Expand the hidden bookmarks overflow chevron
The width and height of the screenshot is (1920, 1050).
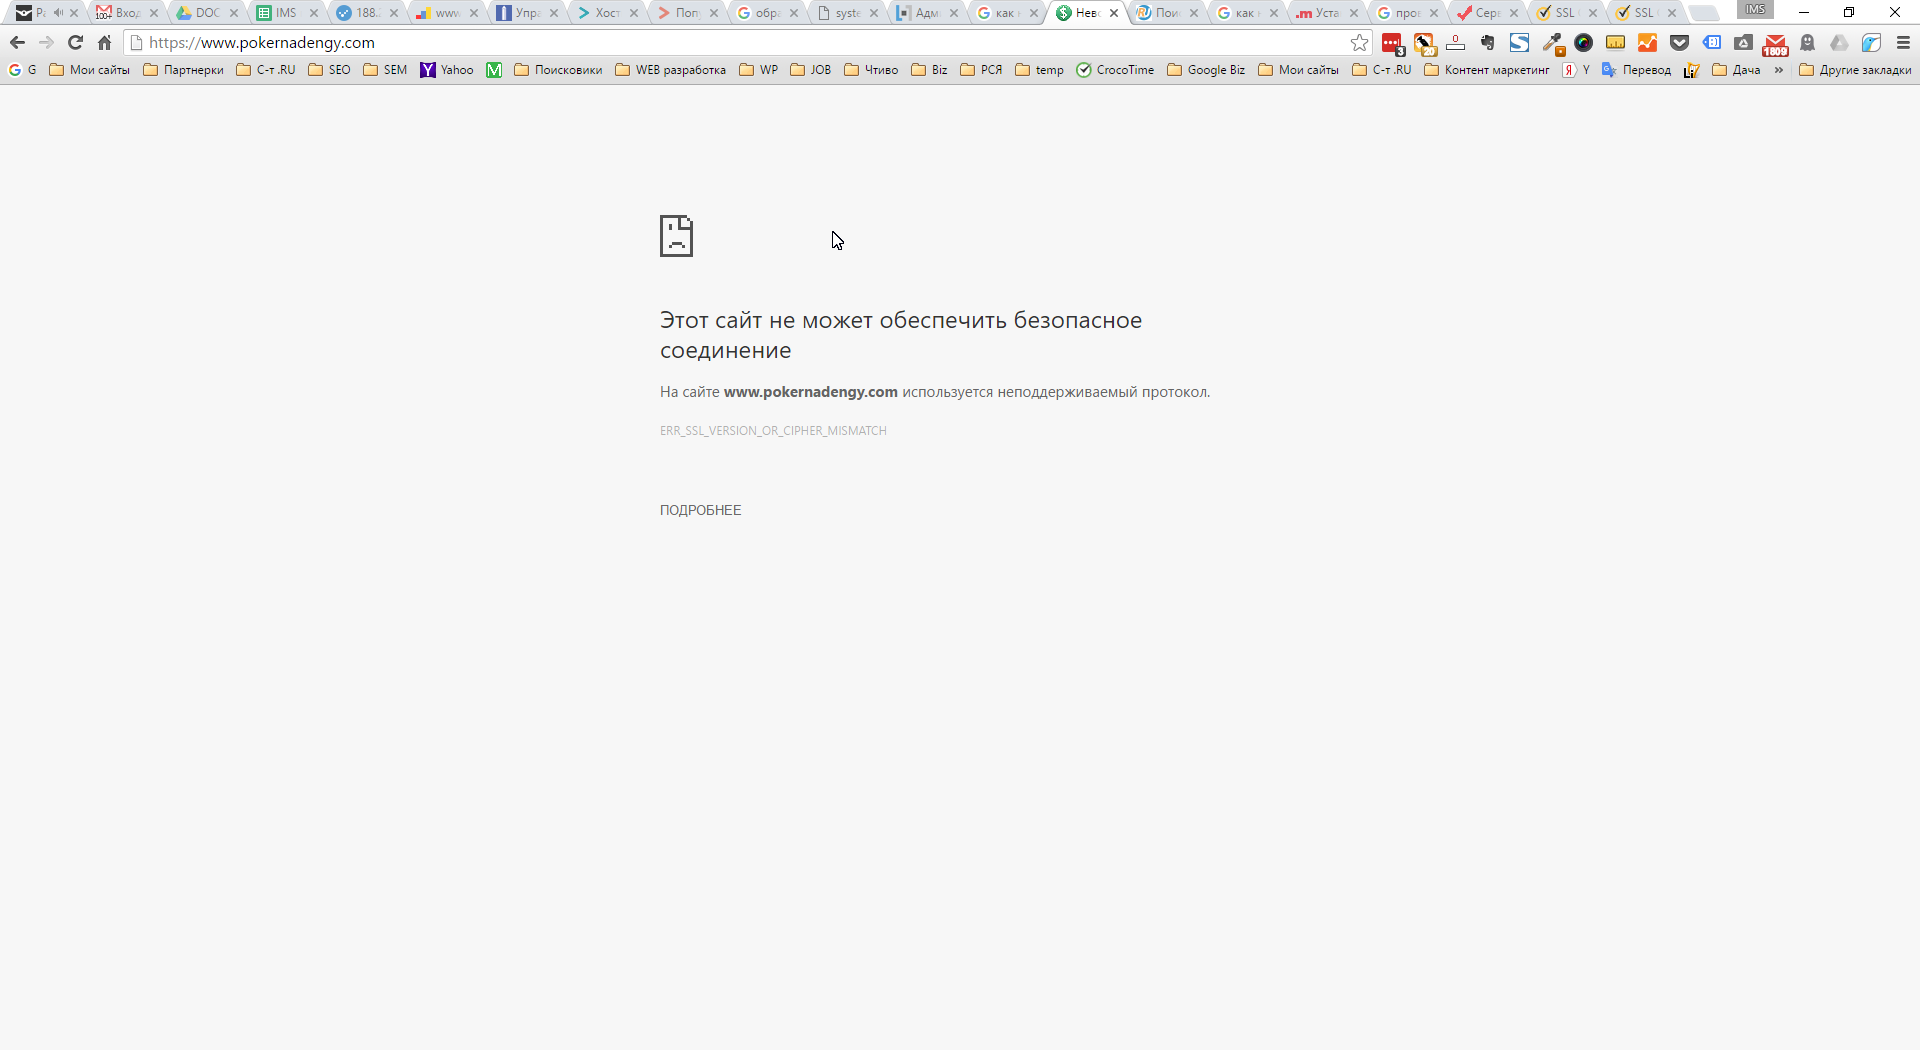coord(1779,70)
